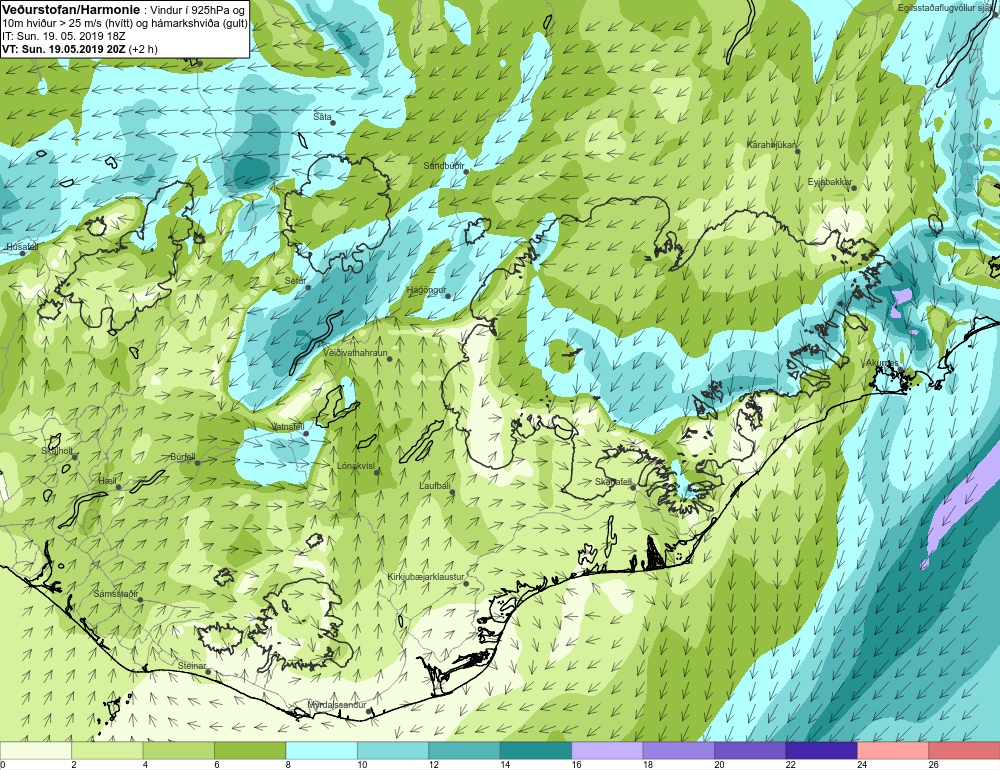
Task: Pick the 8–10 m/s light cyan legend swatch
Action: coord(321,750)
